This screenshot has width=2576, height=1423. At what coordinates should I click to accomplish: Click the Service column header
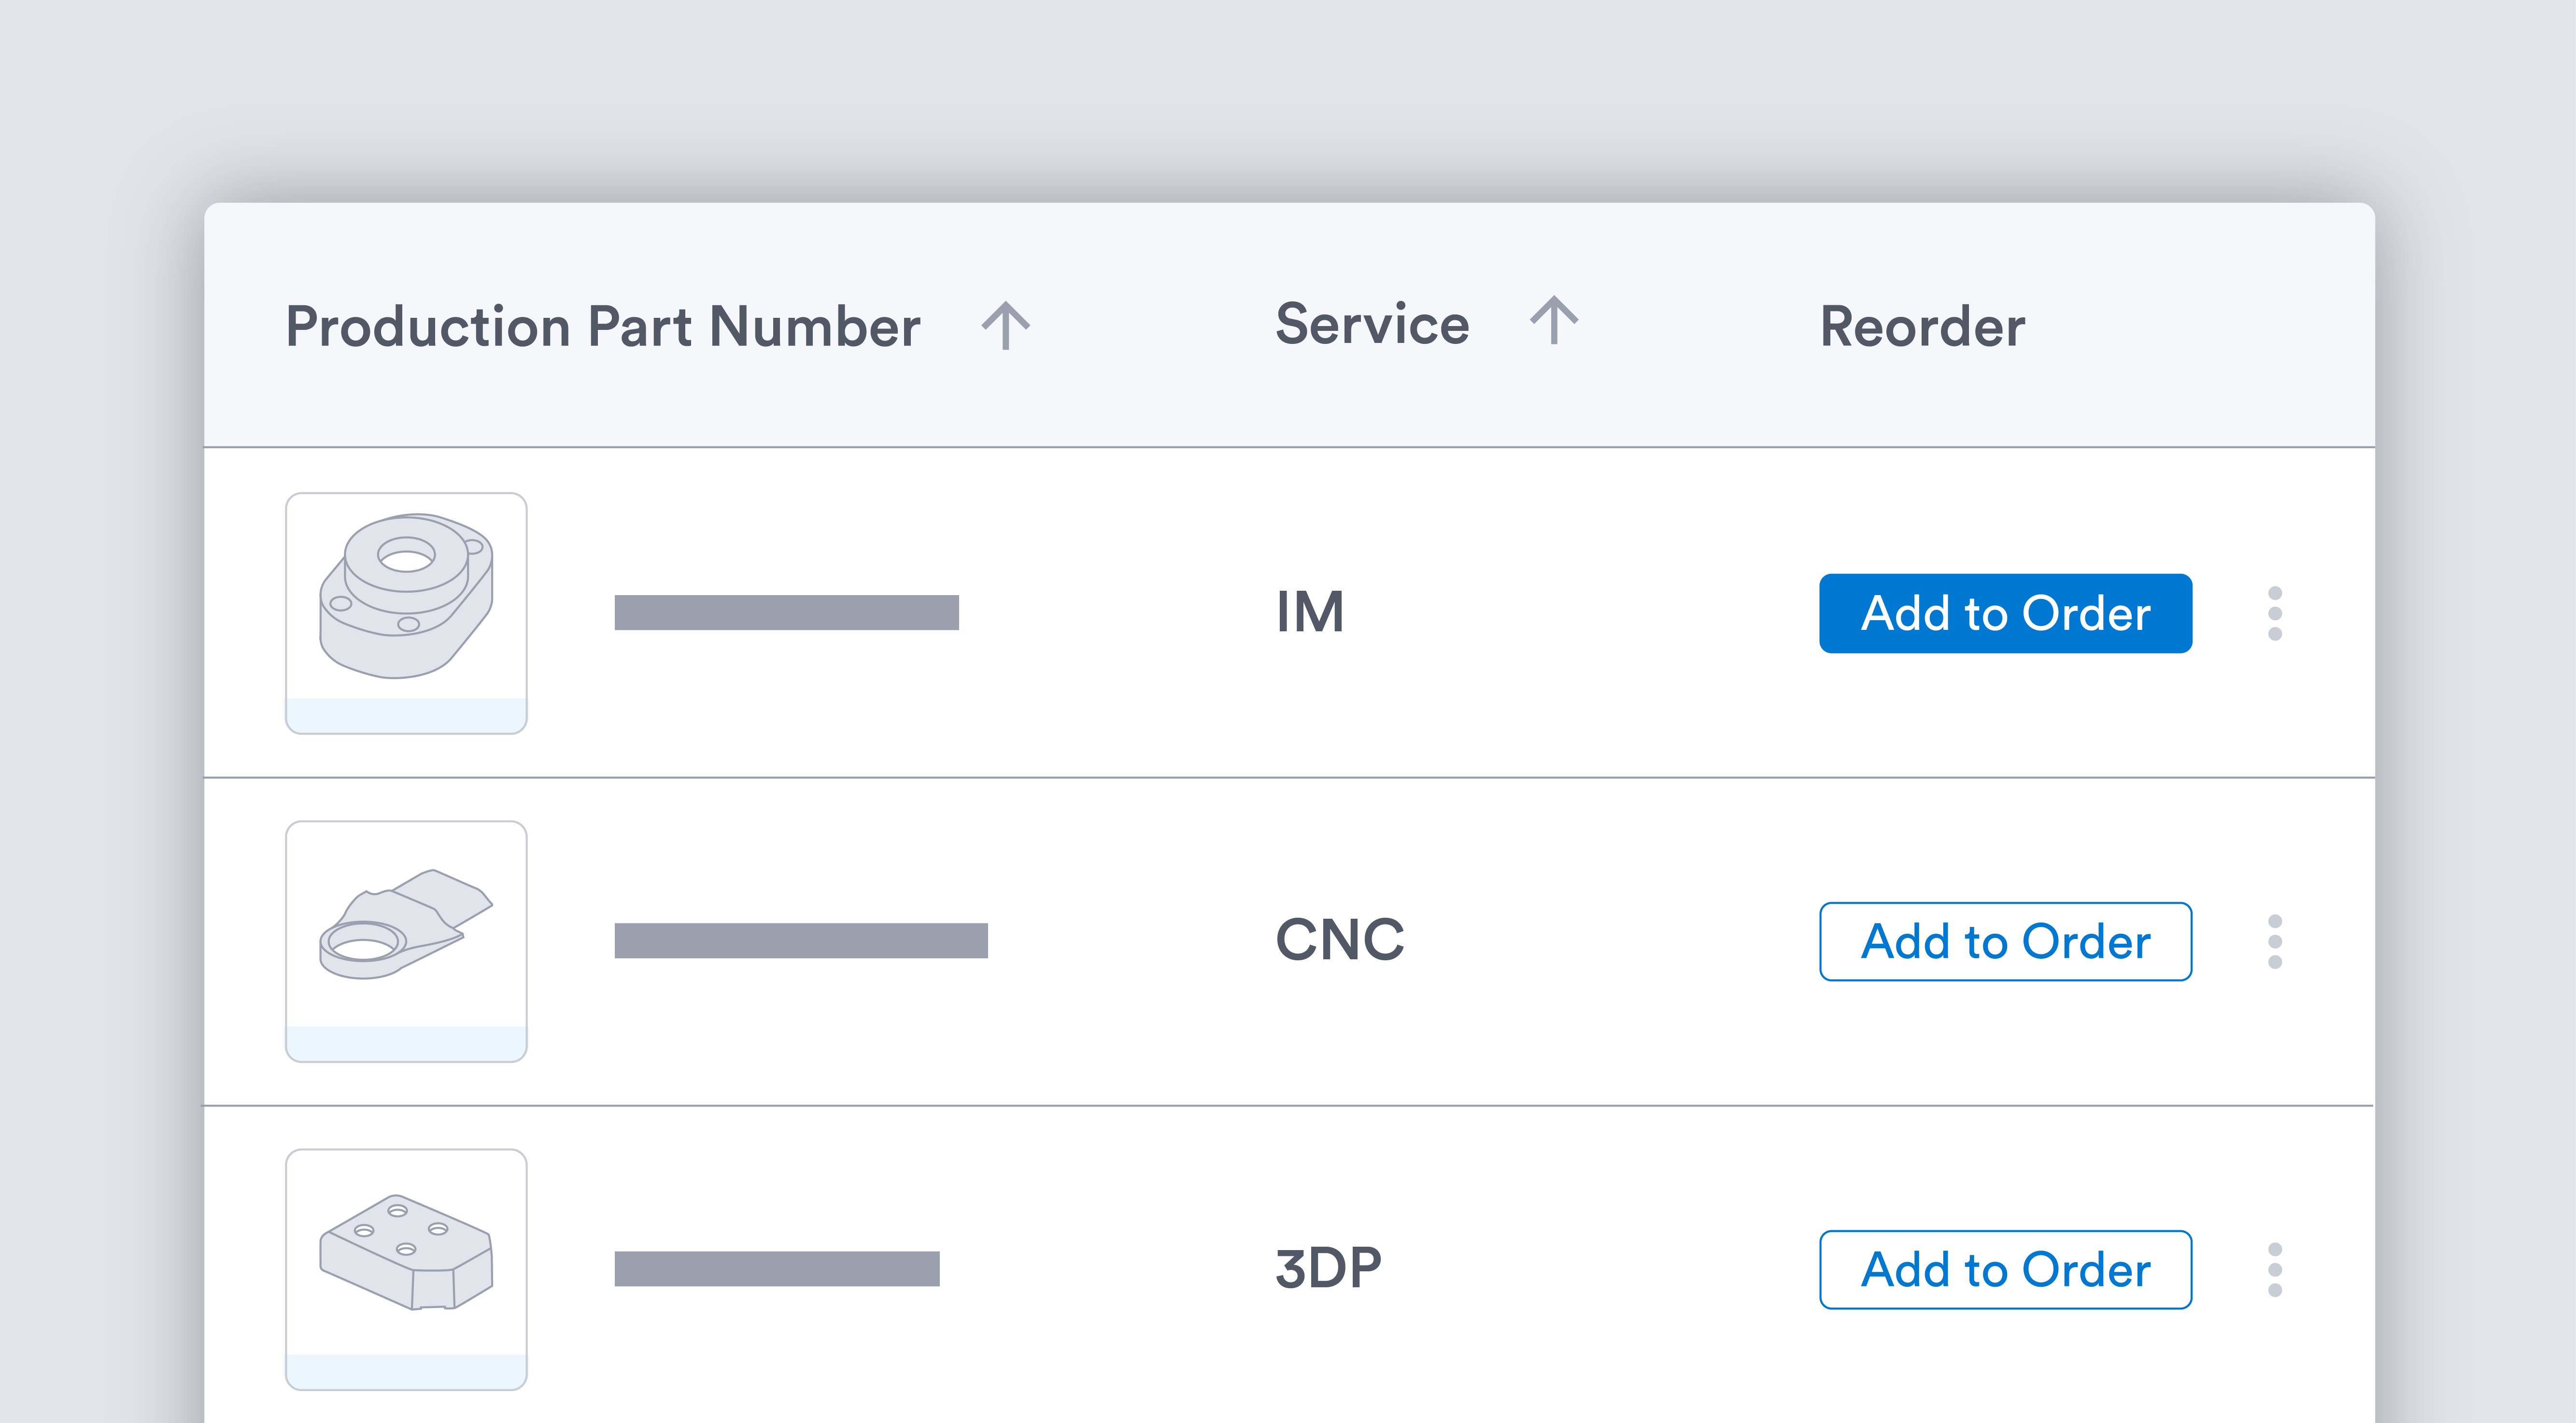tap(1372, 324)
